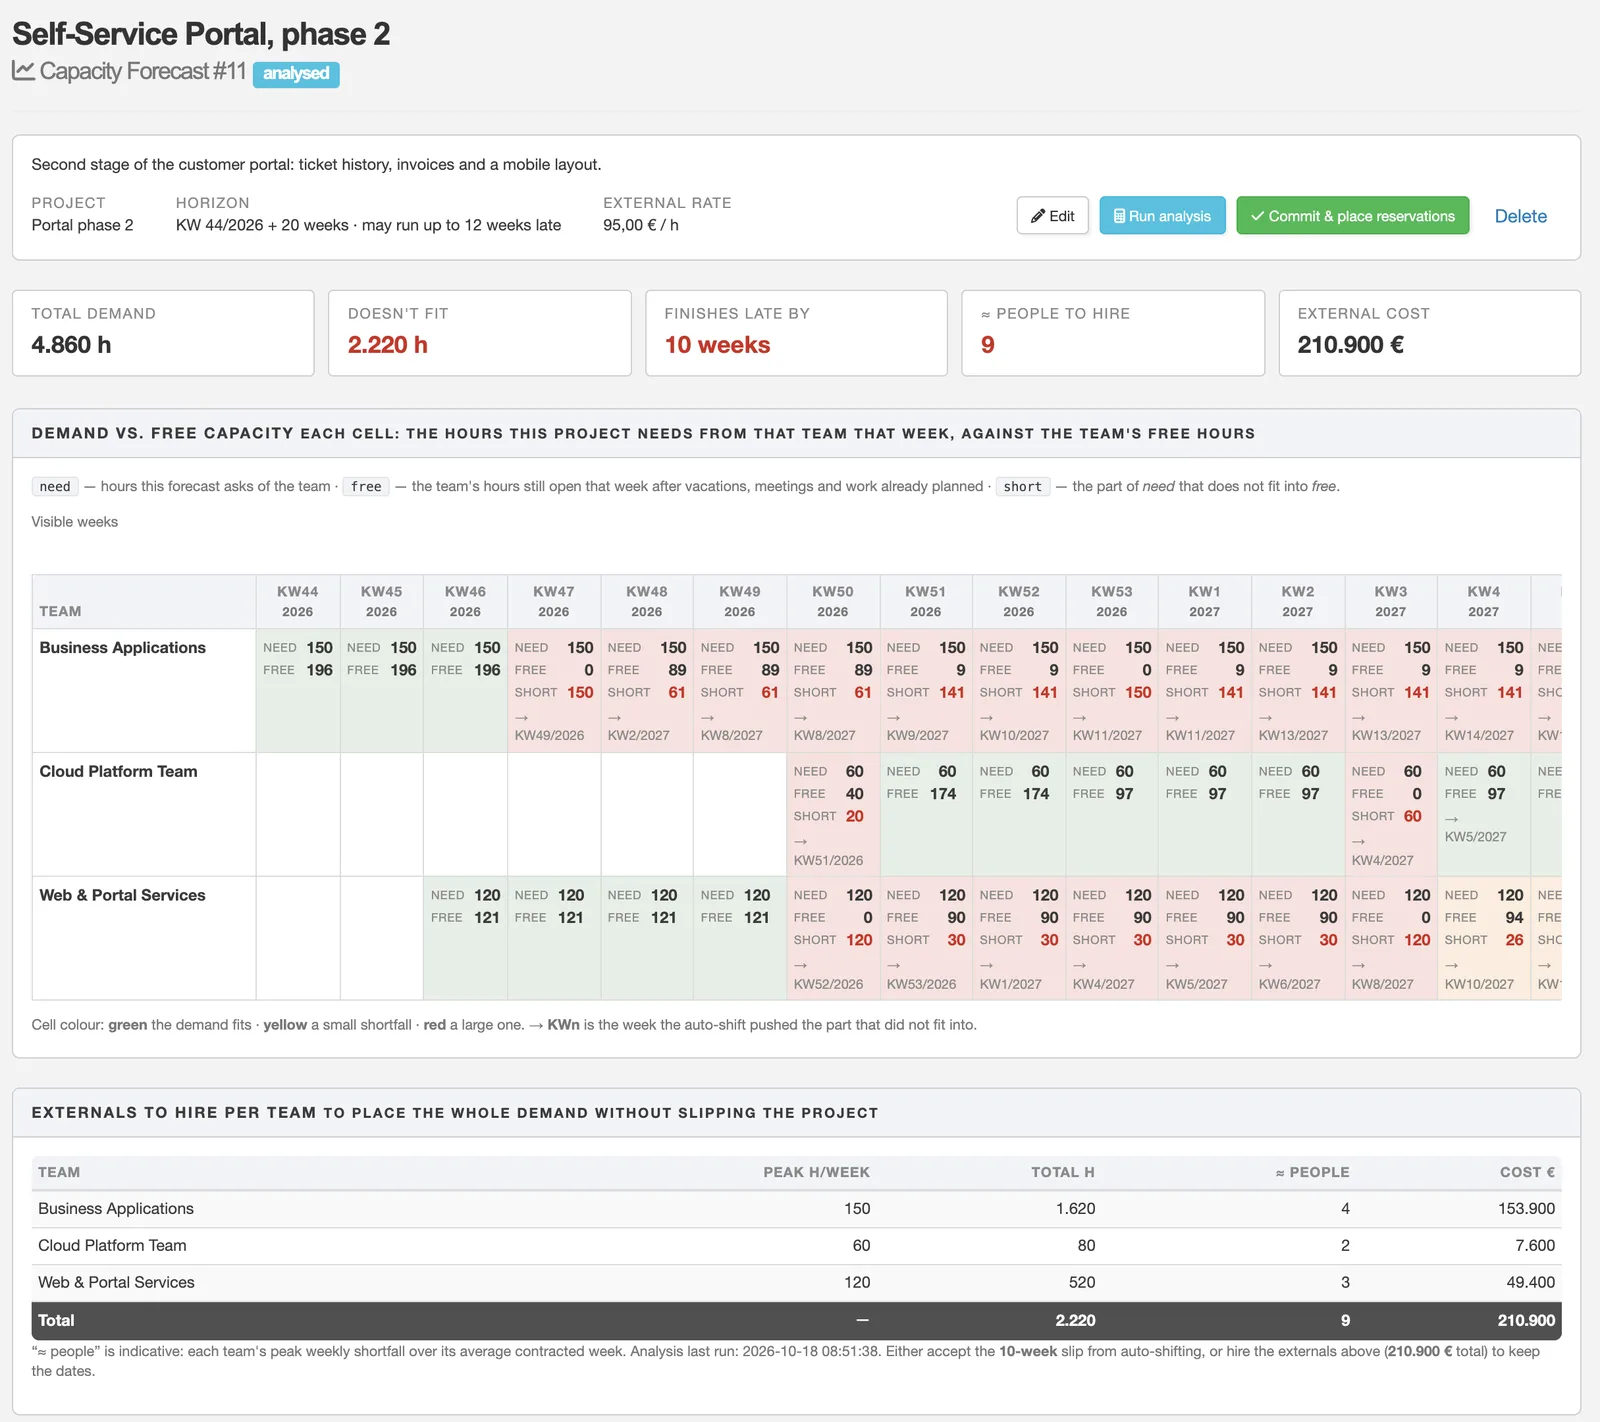1600x1422 pixels.
Task: Click the Capacity Forecast chart icon
Action: [x=23, y=71]
